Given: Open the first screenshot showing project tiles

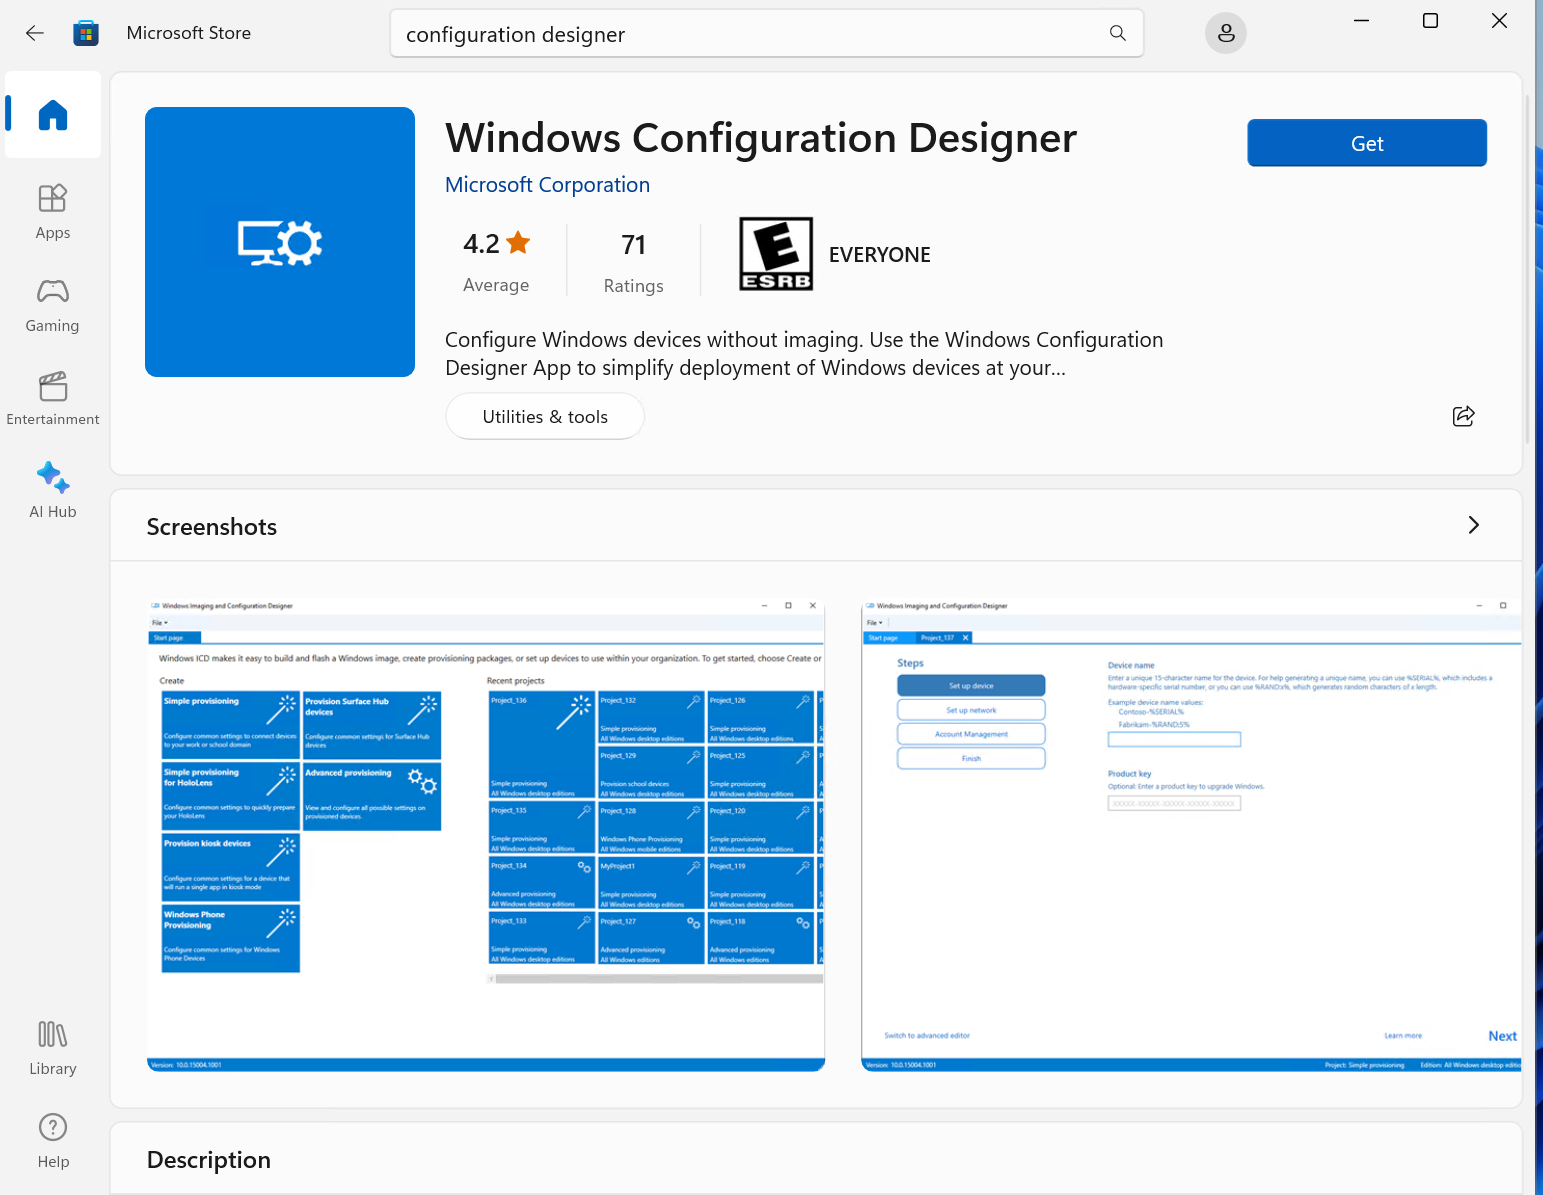Looking at the screenshot, I should pyautogui.click(x=486, y=834).
